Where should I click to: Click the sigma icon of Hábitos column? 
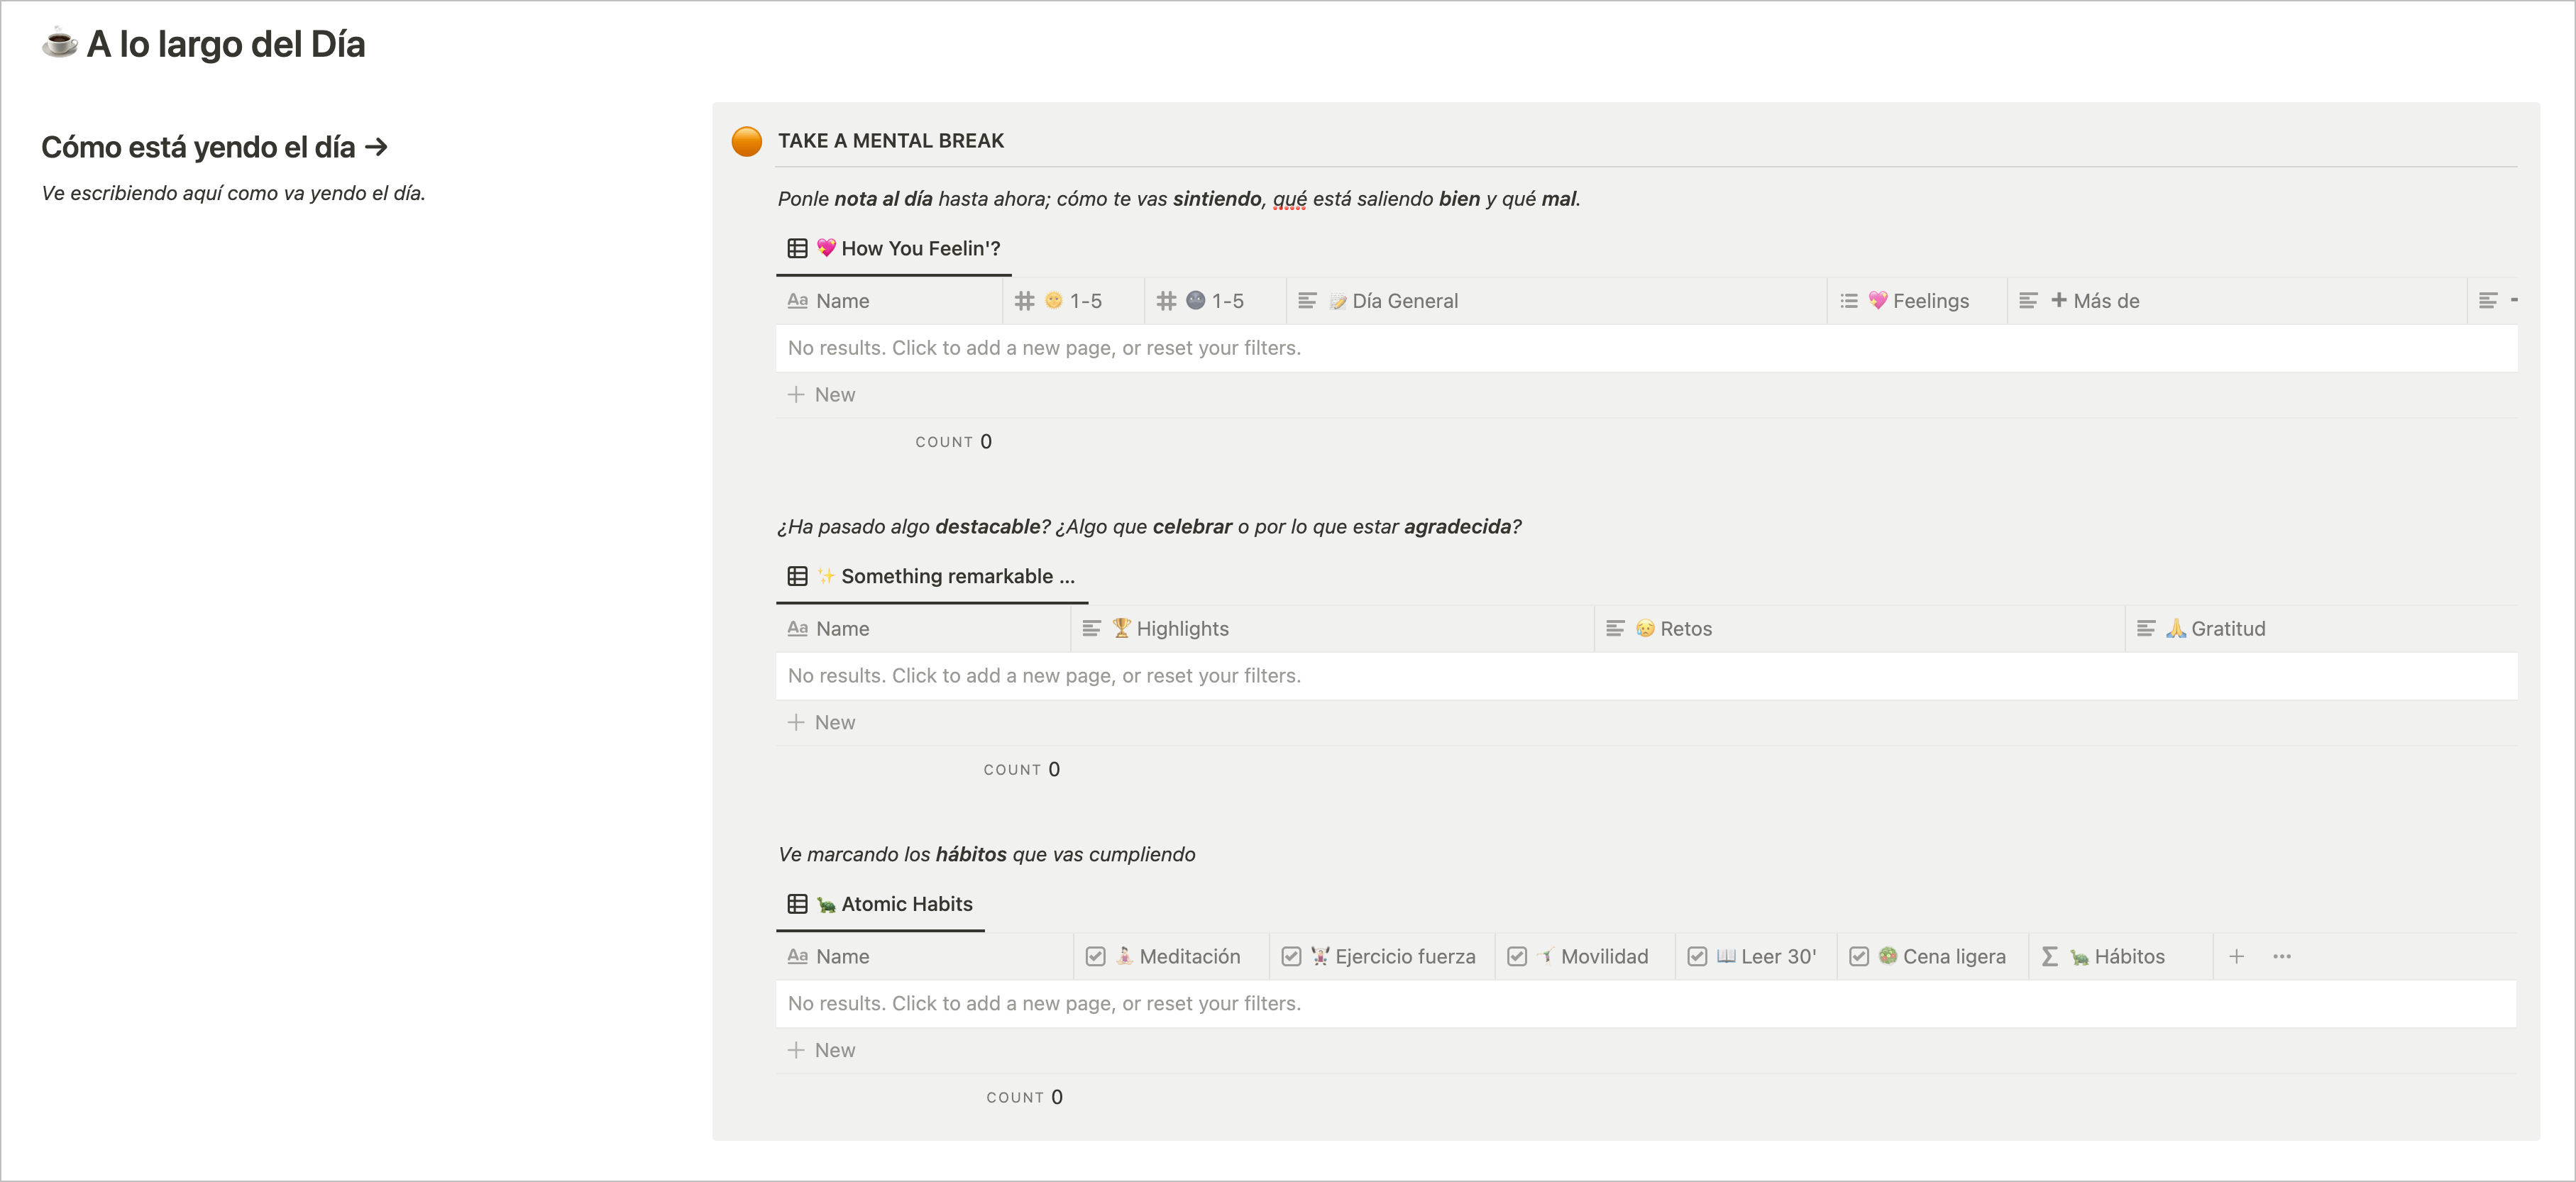tap(2049, 957)
